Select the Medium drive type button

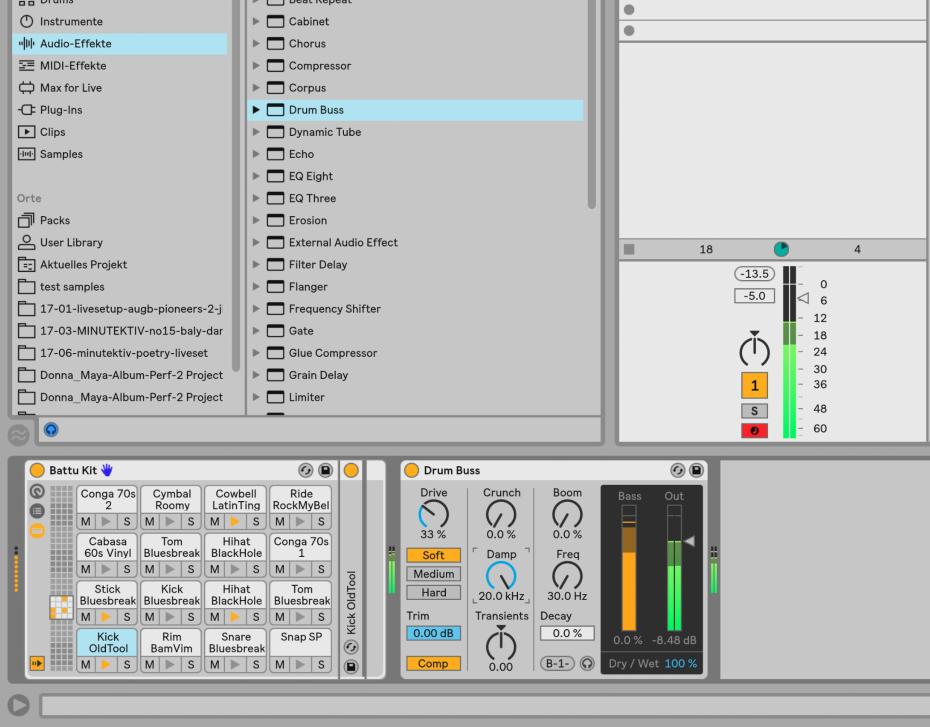[x=433, y=574]
